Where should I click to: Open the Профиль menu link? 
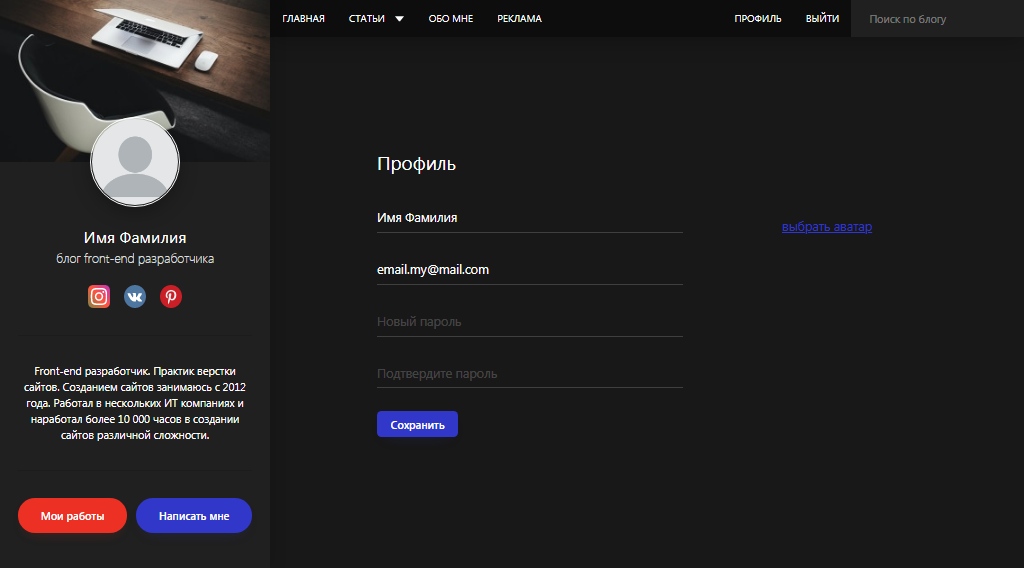point(758,19)
